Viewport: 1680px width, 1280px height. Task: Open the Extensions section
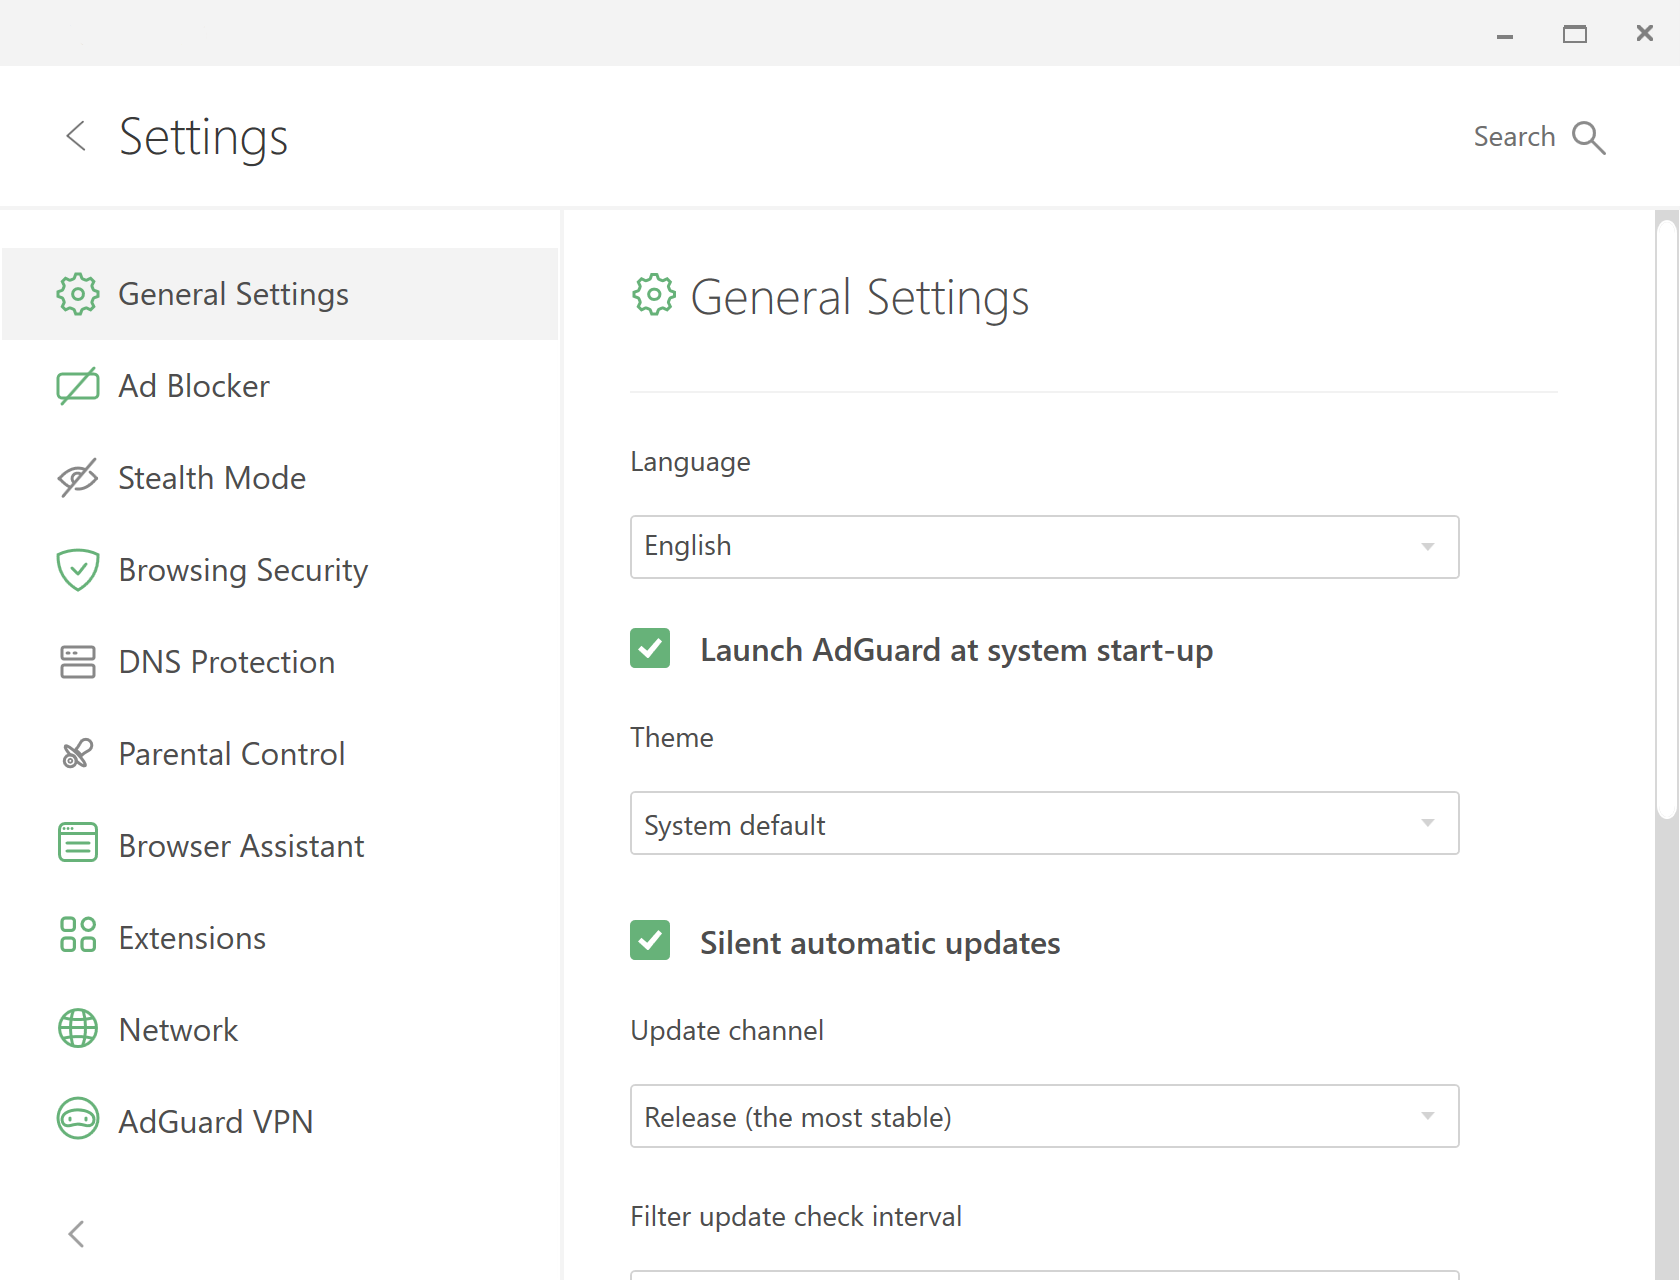pyautogui.click(x=280, y=938)
